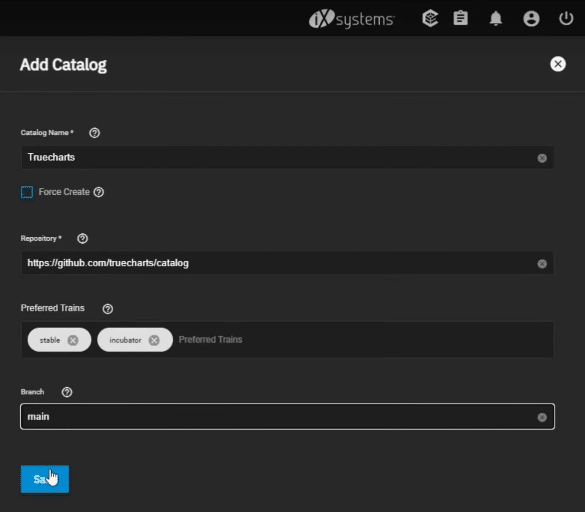Screen dimensions: 585x512
Task: Click the Catalog Name input field
Action: tap(287, 157)
